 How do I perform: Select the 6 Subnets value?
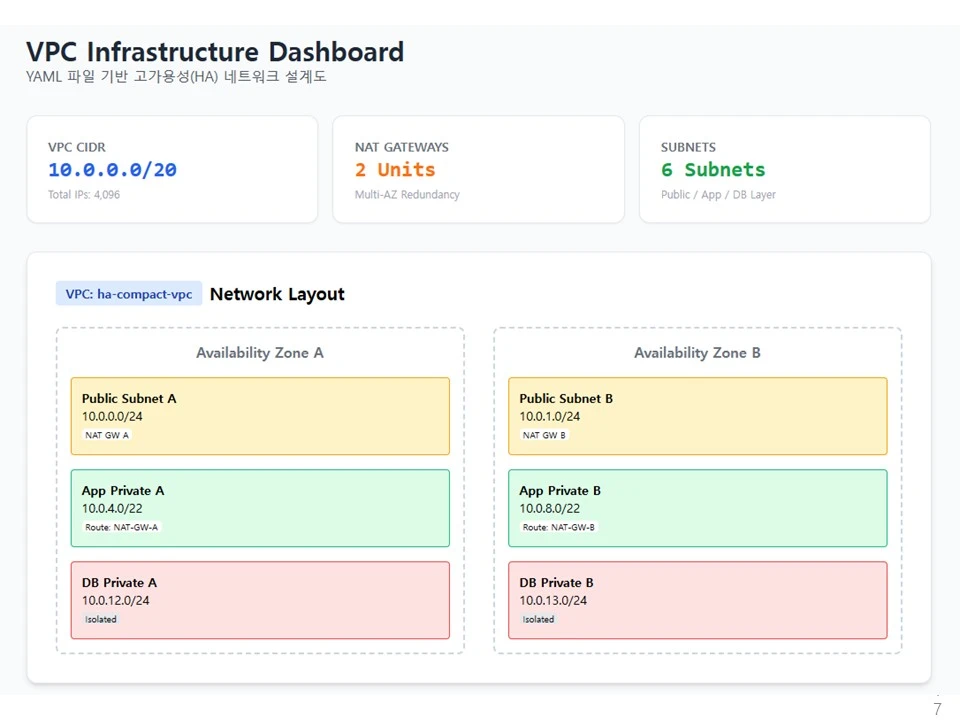713,170
